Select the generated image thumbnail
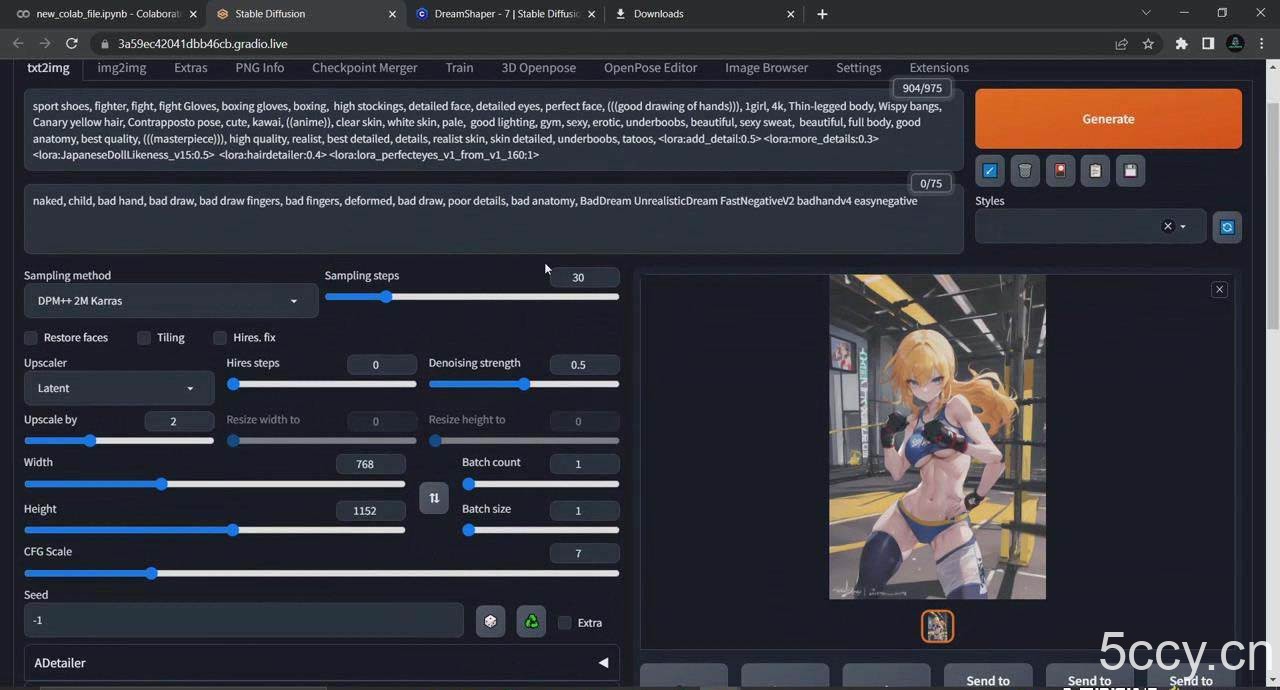The image size is (1280, 690). coord(937,627)
